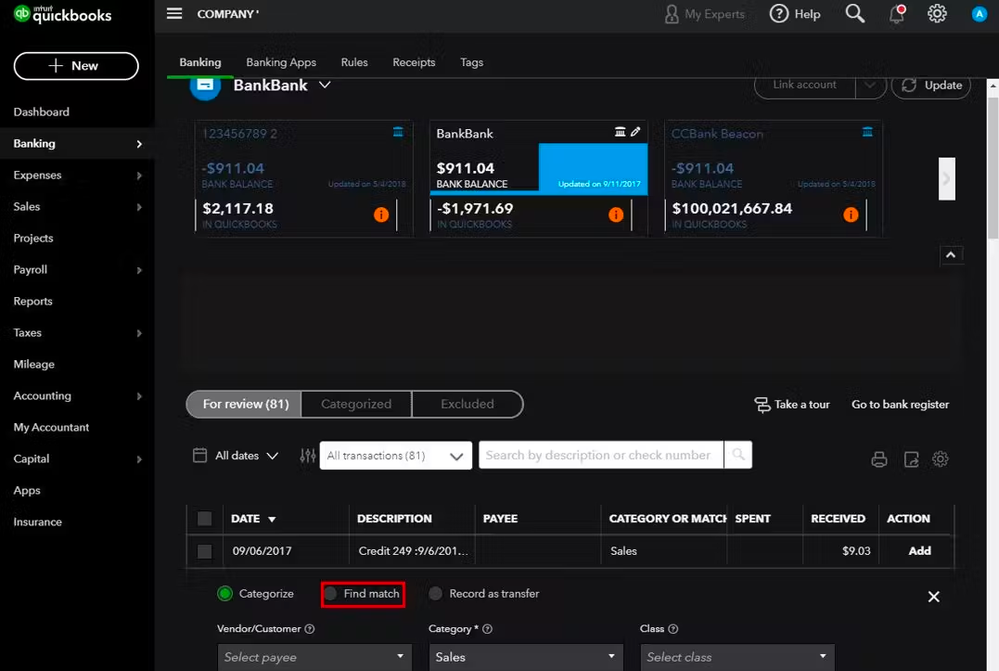
Task: Open the Select class dropdown
Action: click(x=737, y=657)
